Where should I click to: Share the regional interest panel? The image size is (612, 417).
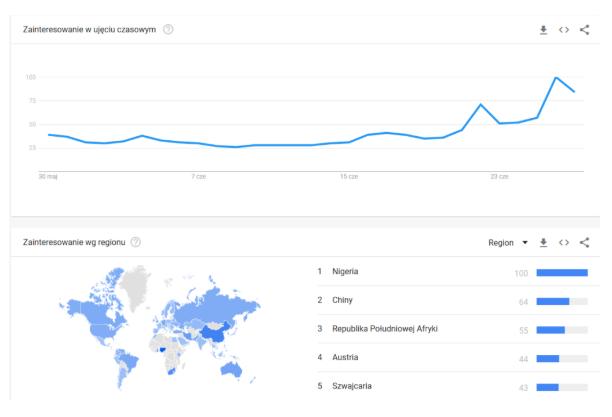tap(585, 242)
